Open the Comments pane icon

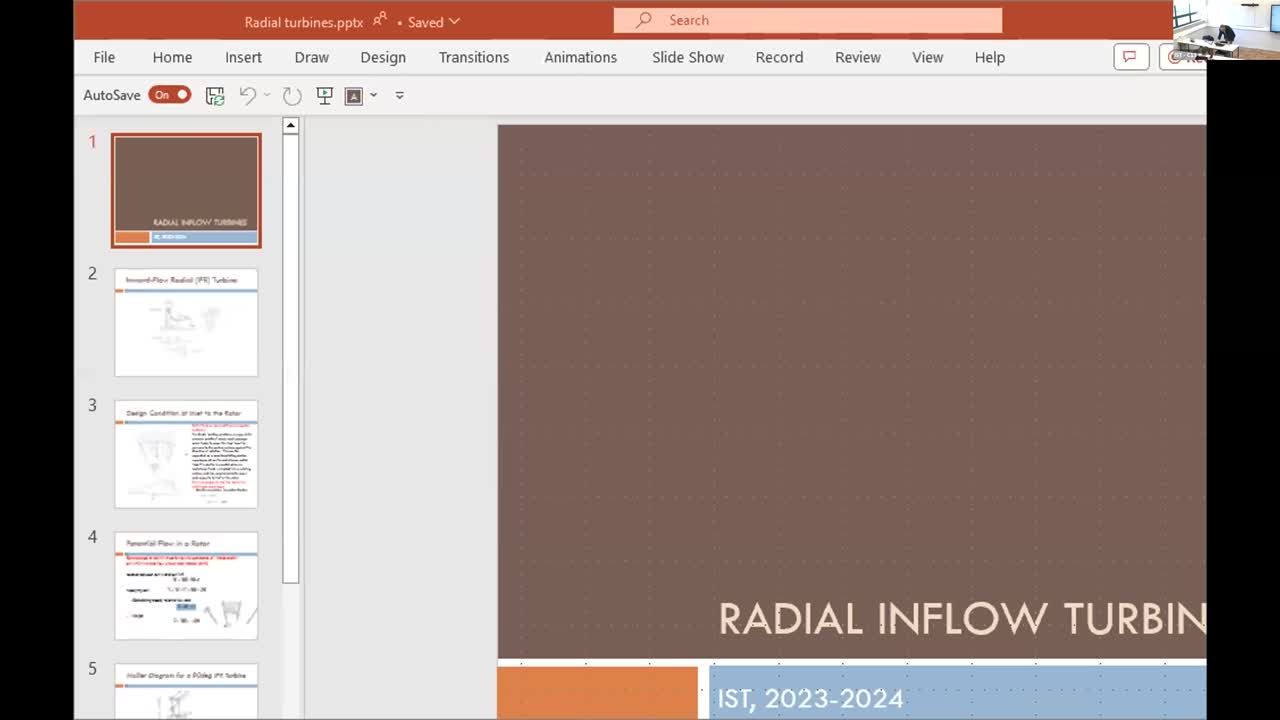click(1131, 57)
